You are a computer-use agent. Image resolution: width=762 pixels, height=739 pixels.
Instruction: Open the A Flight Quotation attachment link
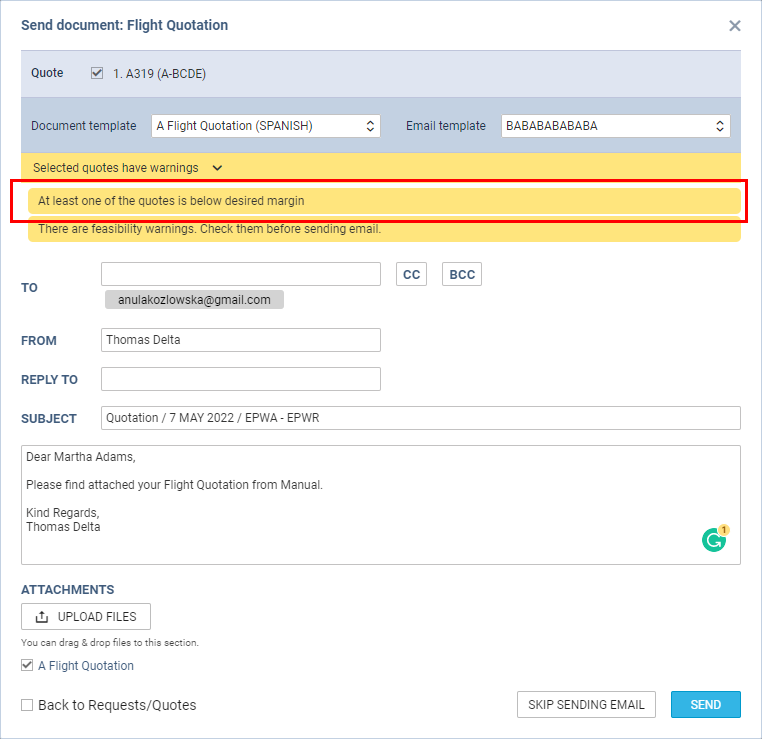[86, 666]
